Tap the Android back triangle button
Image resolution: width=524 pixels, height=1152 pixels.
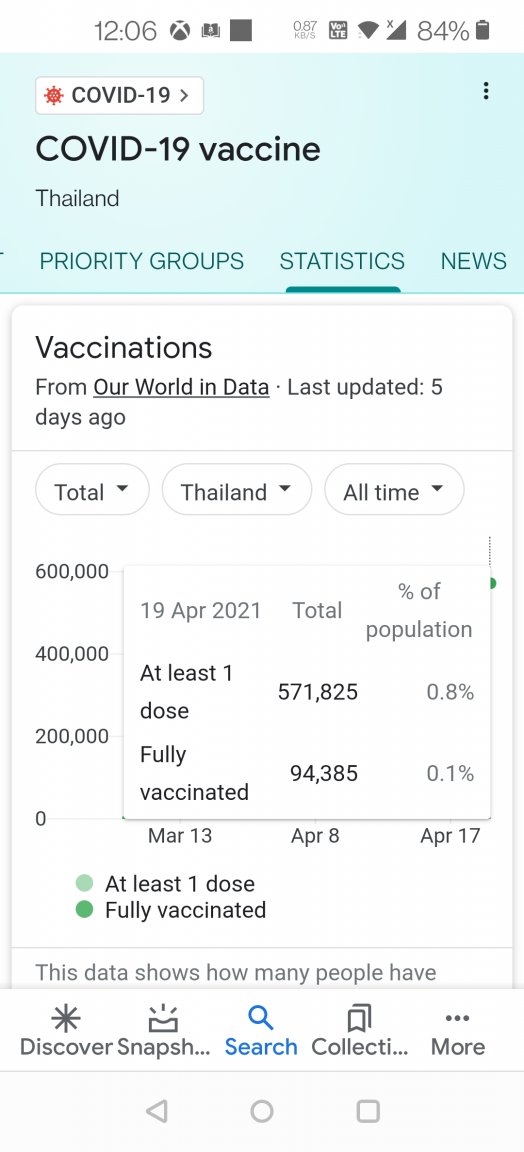pos(157,1111)
